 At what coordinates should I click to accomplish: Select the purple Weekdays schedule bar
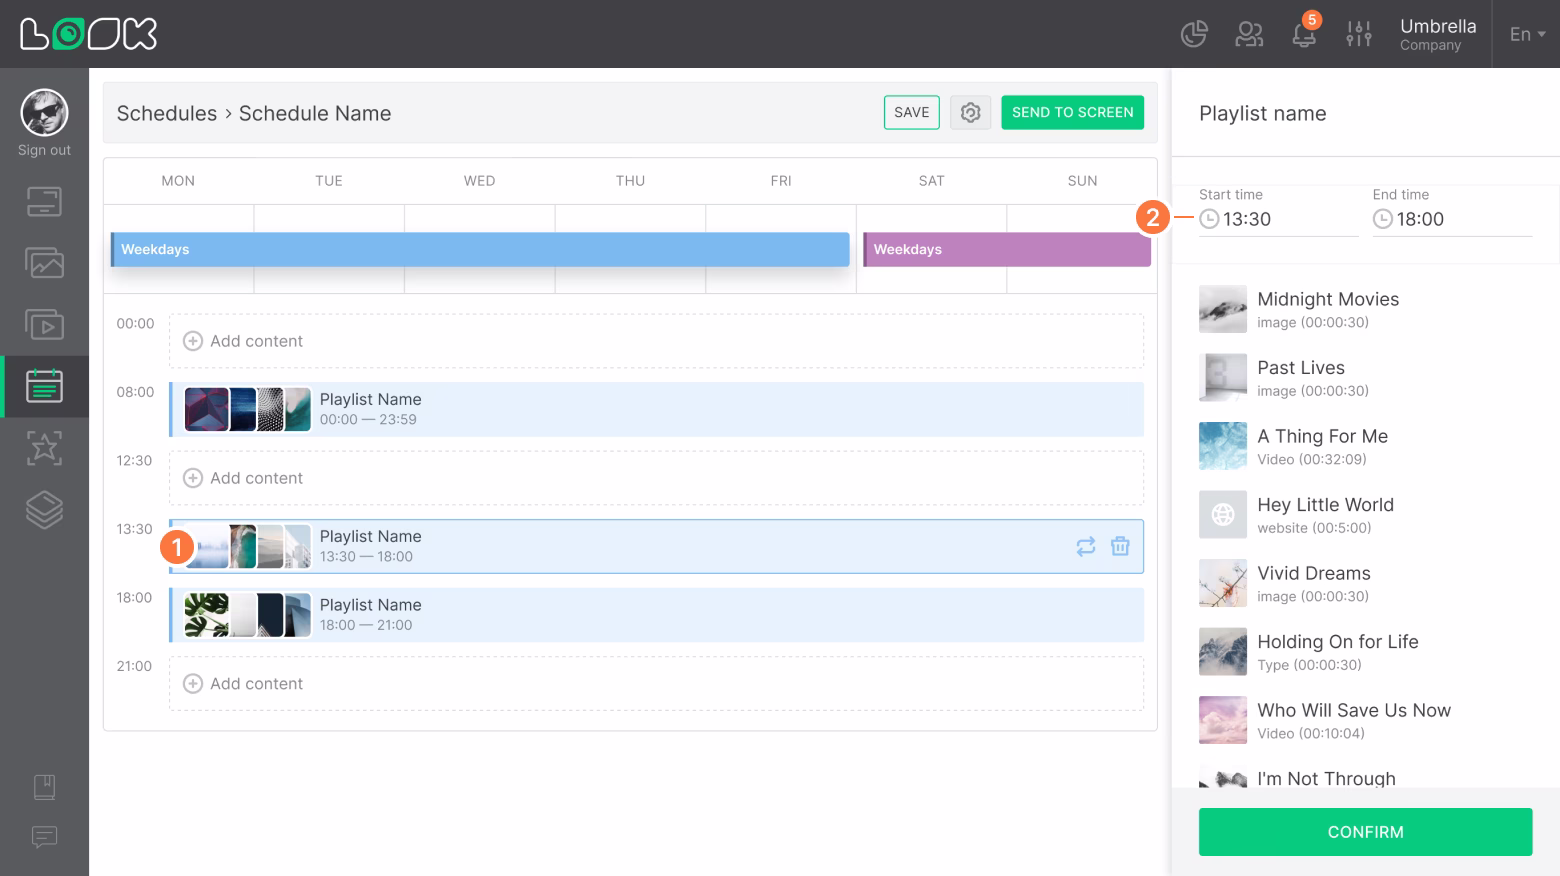[1007, 250]
